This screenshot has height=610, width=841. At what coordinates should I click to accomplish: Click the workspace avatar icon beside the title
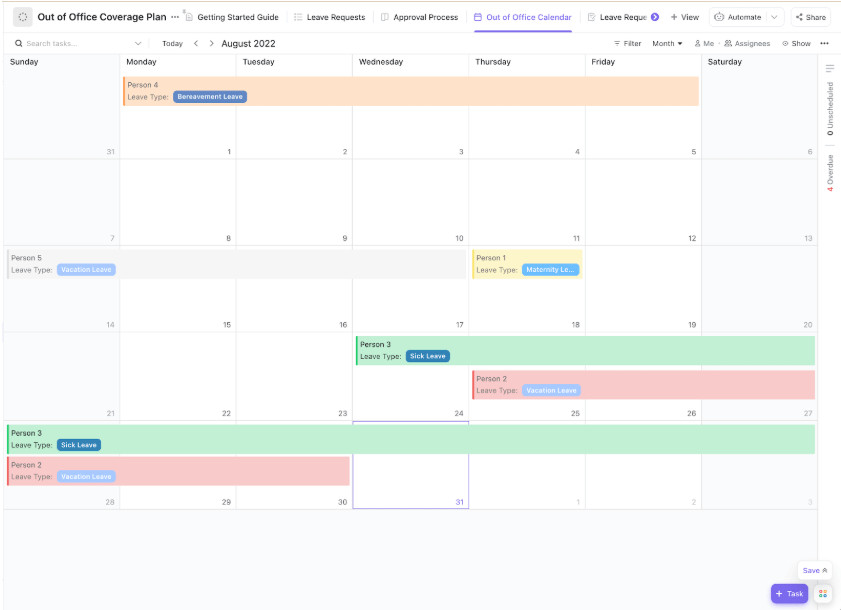tap(23, 17)
